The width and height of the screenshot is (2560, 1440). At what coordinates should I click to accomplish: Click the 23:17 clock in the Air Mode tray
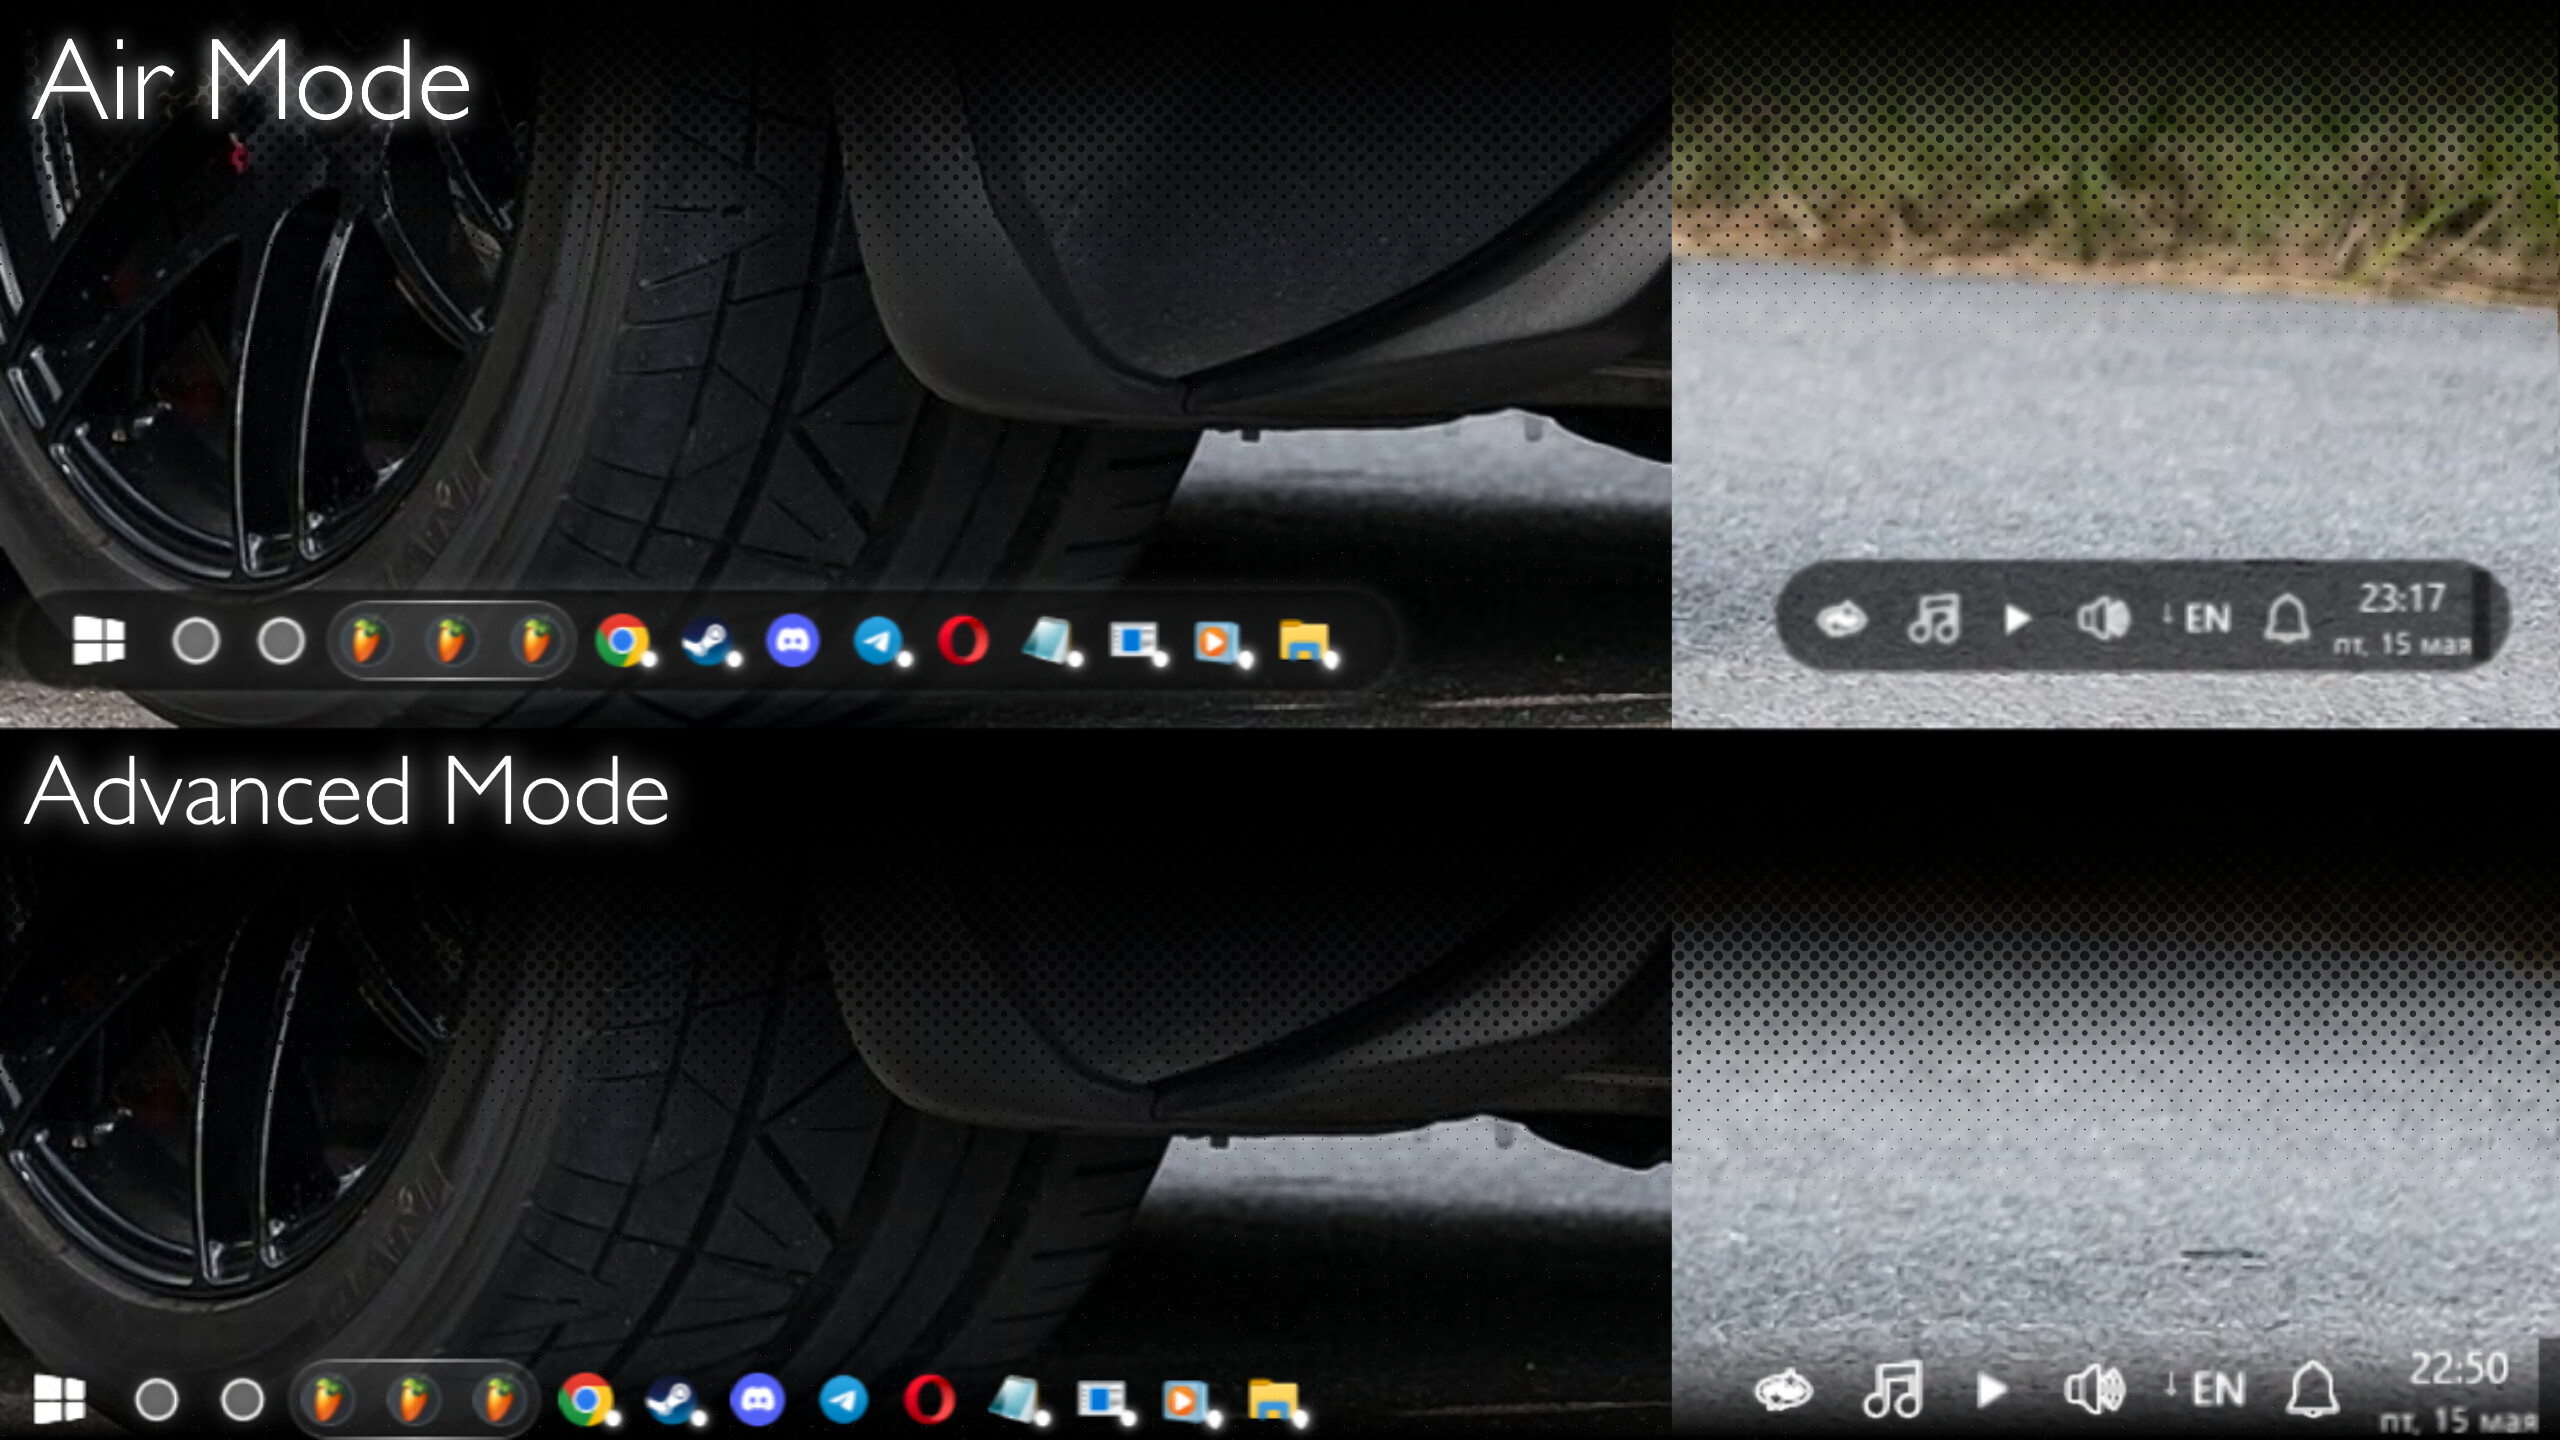2402,598
